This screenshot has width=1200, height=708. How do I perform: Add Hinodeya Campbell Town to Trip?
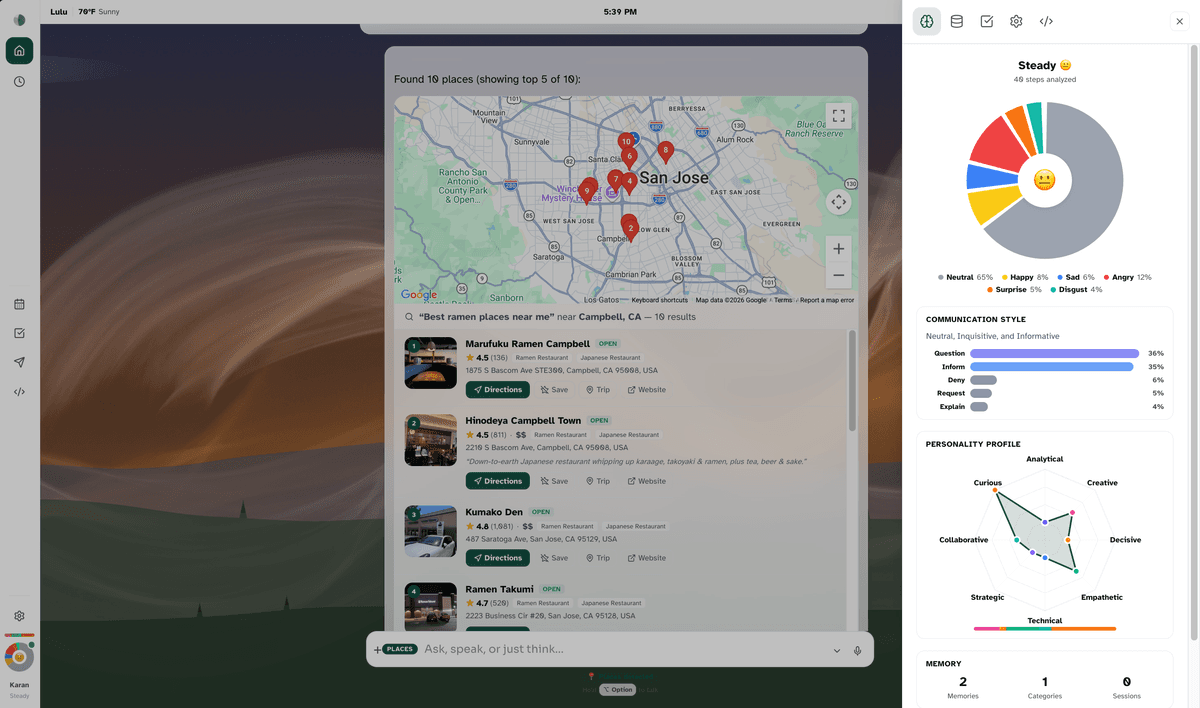click(x=598, y=481)
